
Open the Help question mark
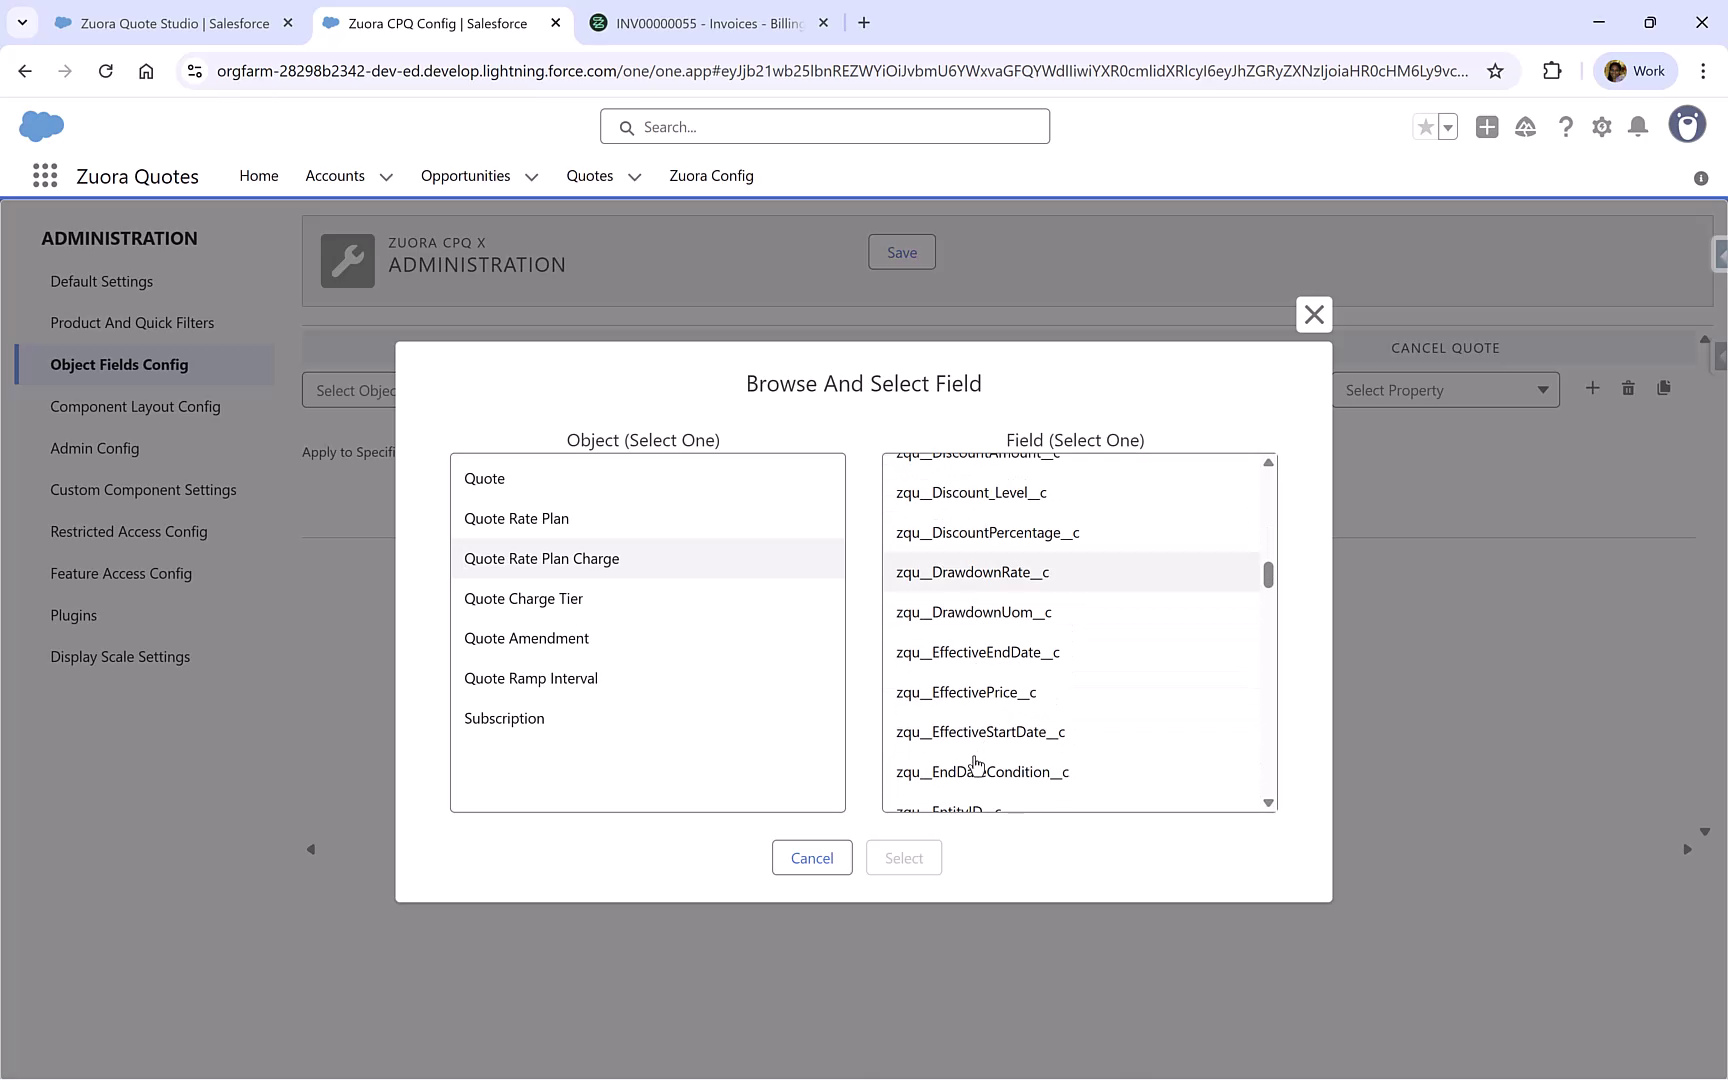pyautogui.click(x=1566, y=127)
